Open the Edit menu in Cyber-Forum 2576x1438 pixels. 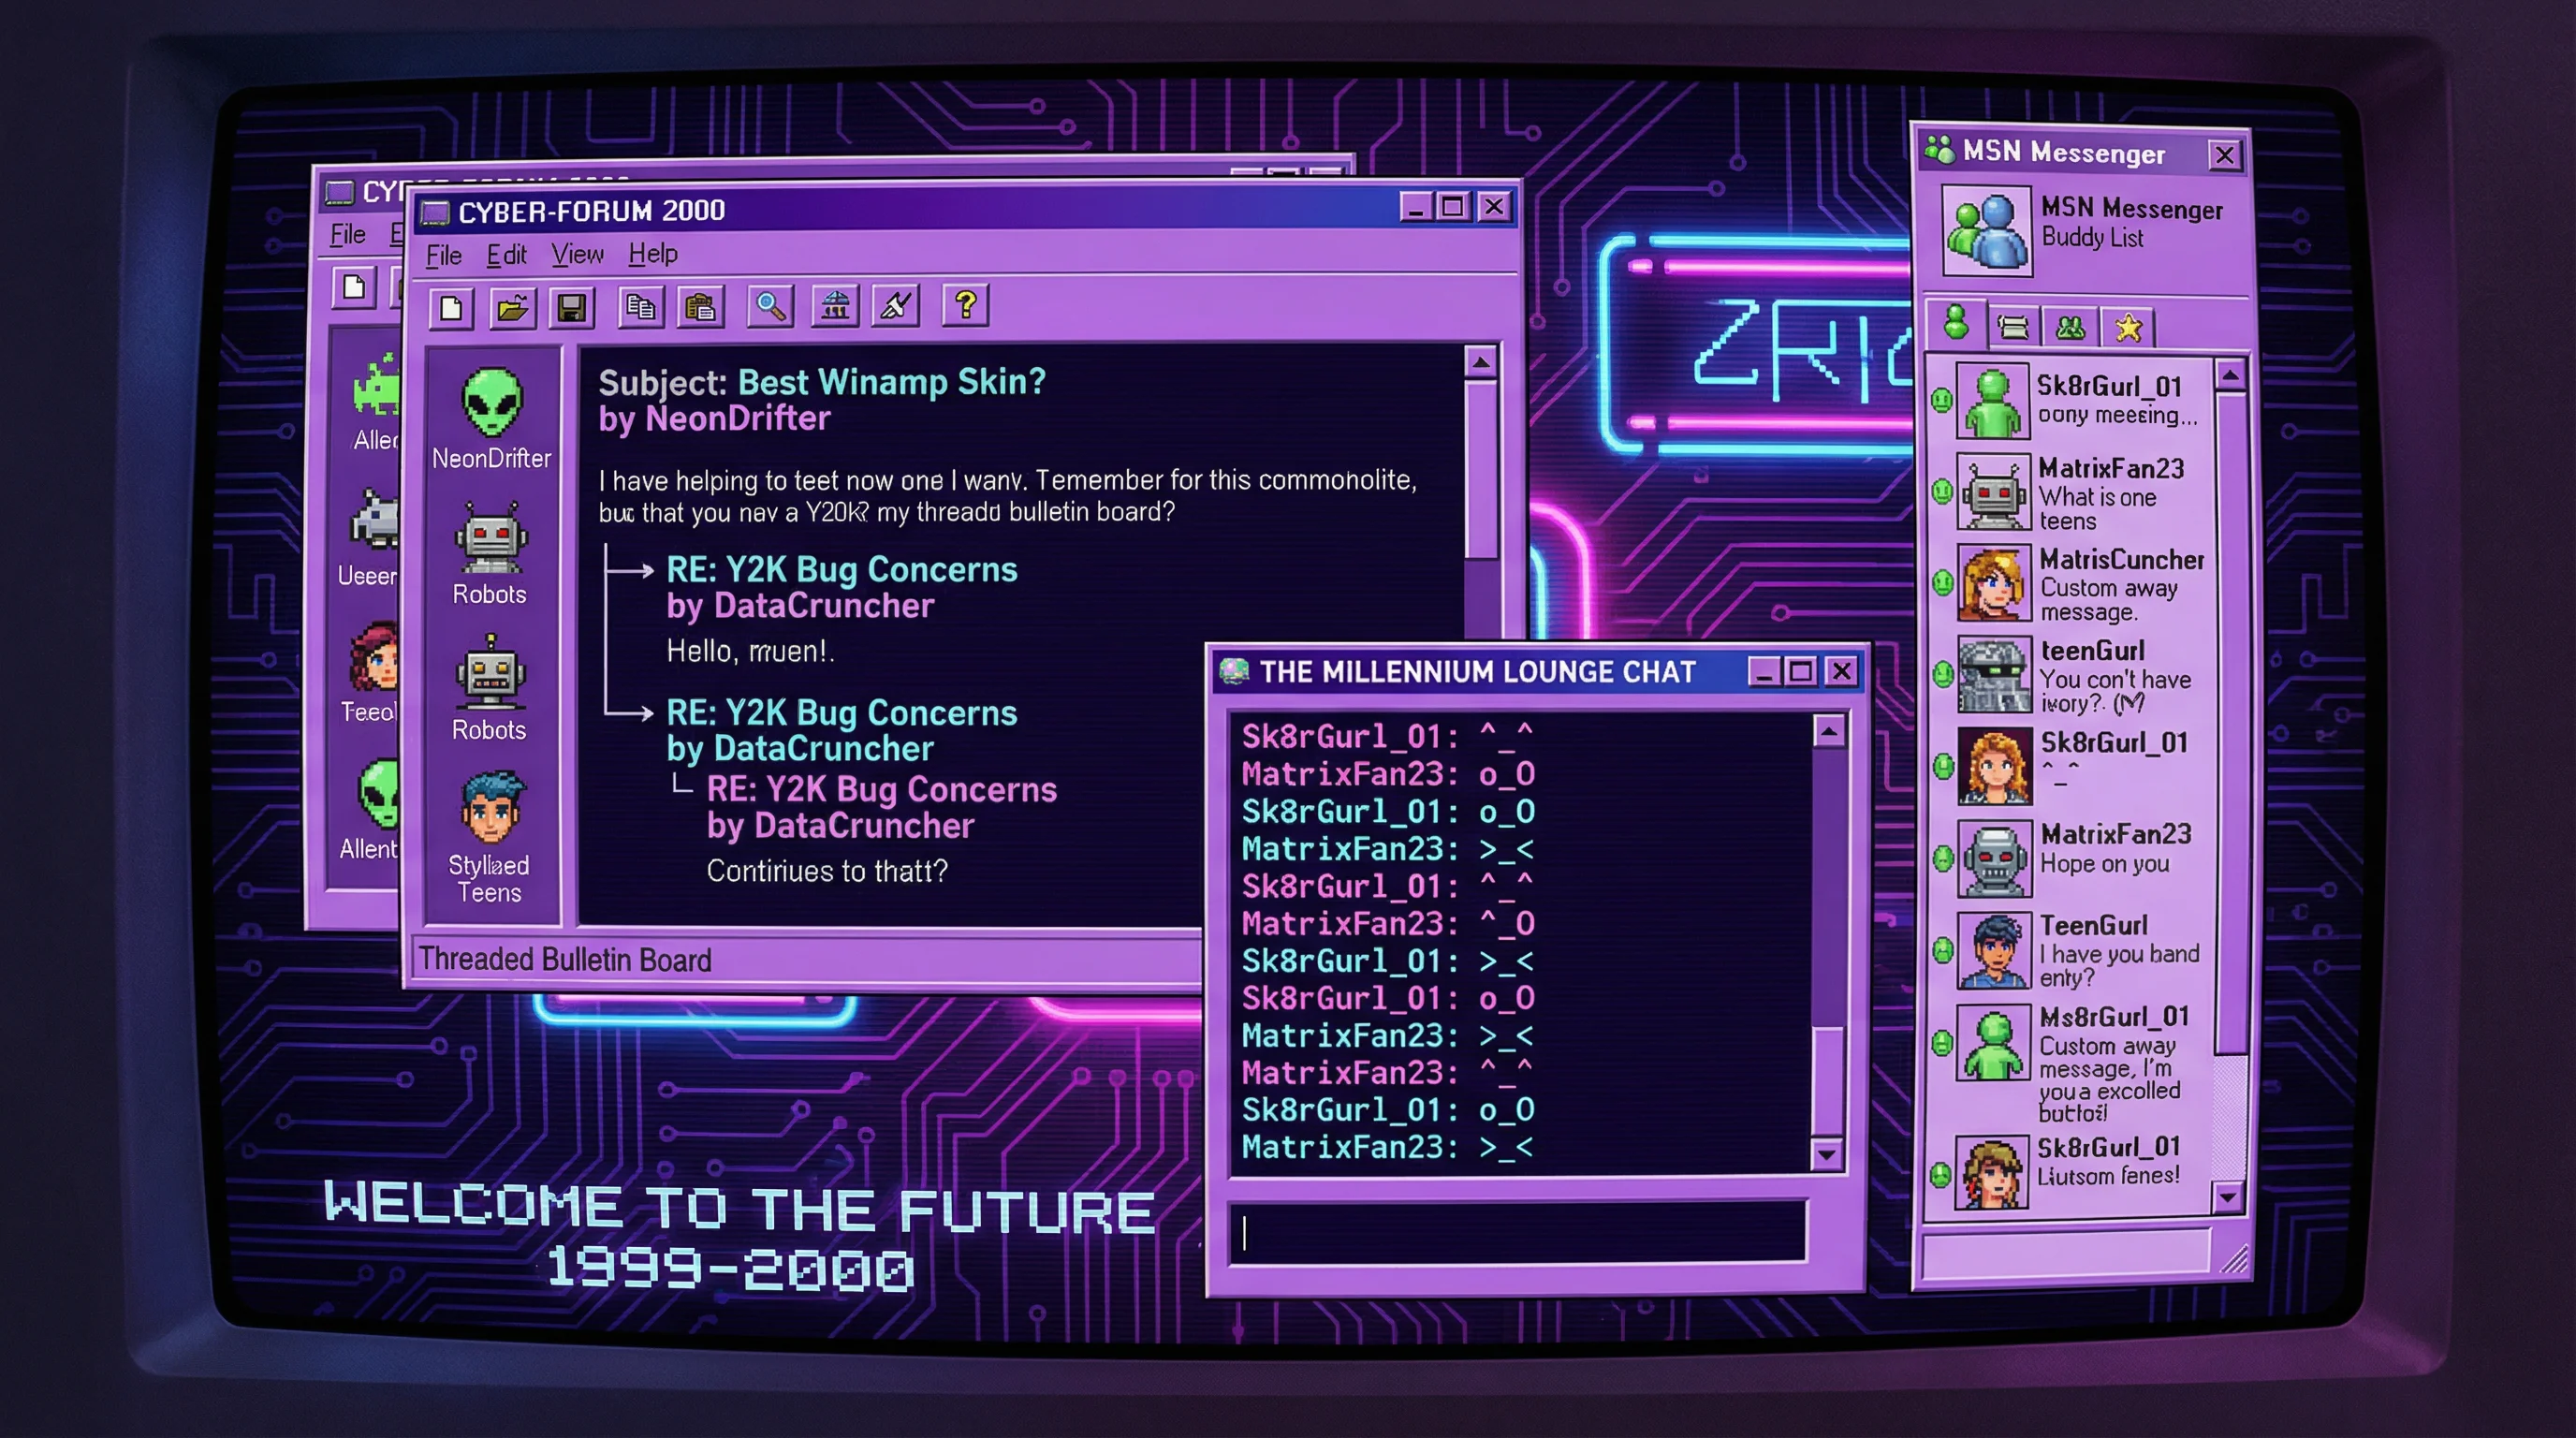506,255
